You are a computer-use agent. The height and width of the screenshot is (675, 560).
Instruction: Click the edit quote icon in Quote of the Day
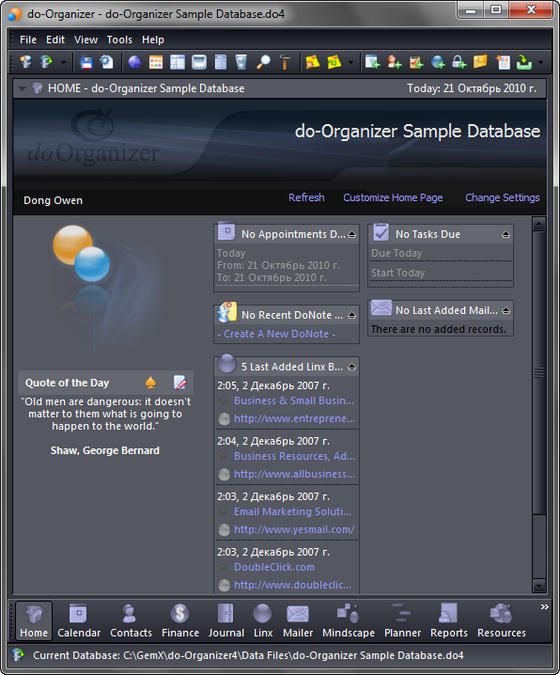[180, 382]
